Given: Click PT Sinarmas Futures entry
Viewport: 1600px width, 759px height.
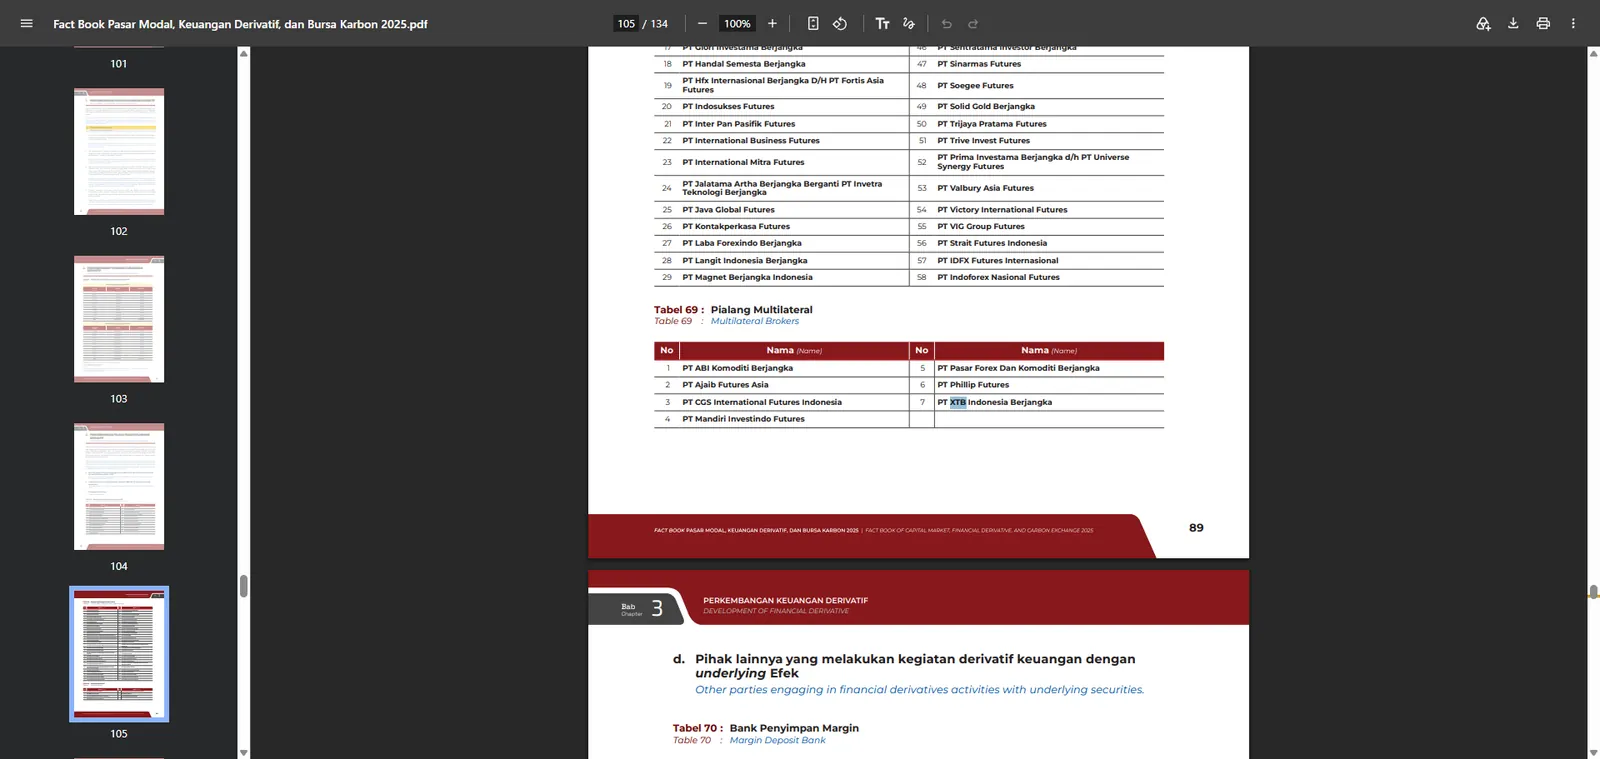Looking at the screenshot, I should 979,64.
